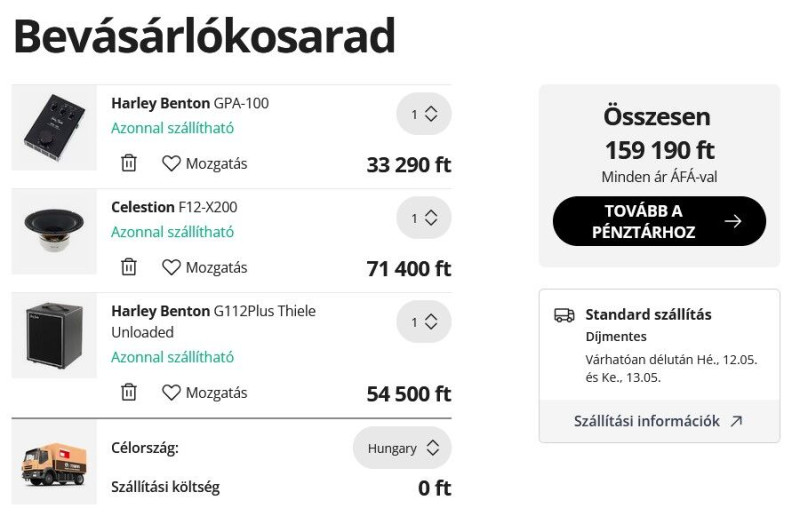Screen dimensions: 800x532
Task: Click the black G112Plus cabinet thumbnail
Action: (54, 336)
